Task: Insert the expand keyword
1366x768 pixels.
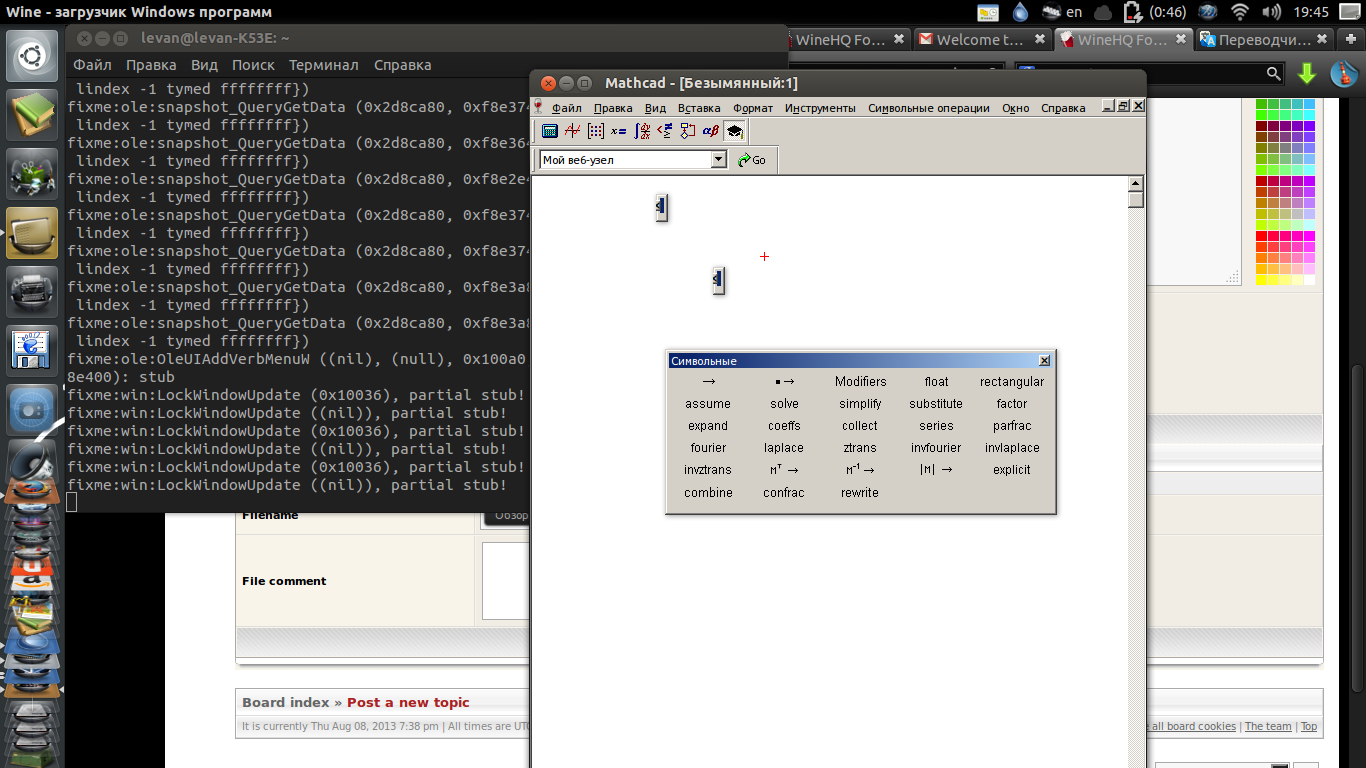Action: 708,426
